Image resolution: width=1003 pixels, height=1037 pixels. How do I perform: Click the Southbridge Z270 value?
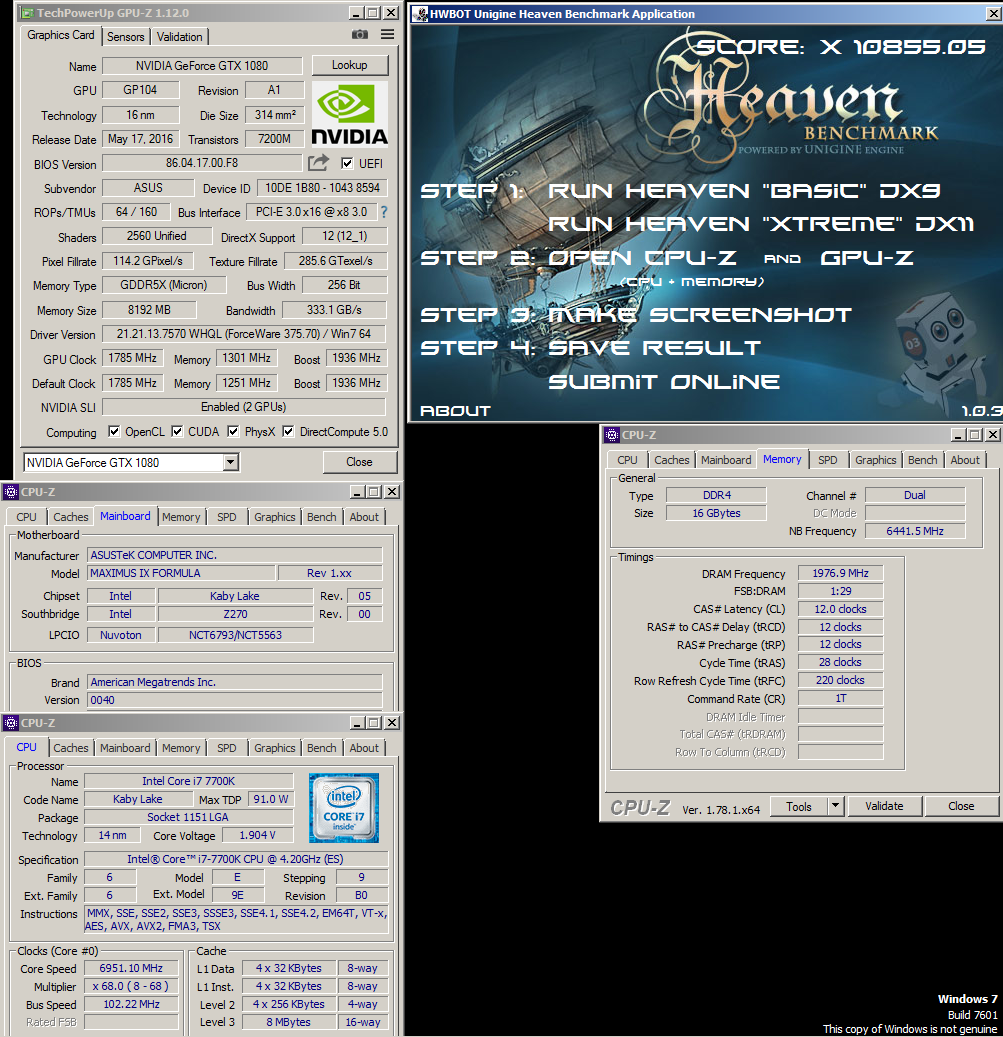(x=235, y=614)
